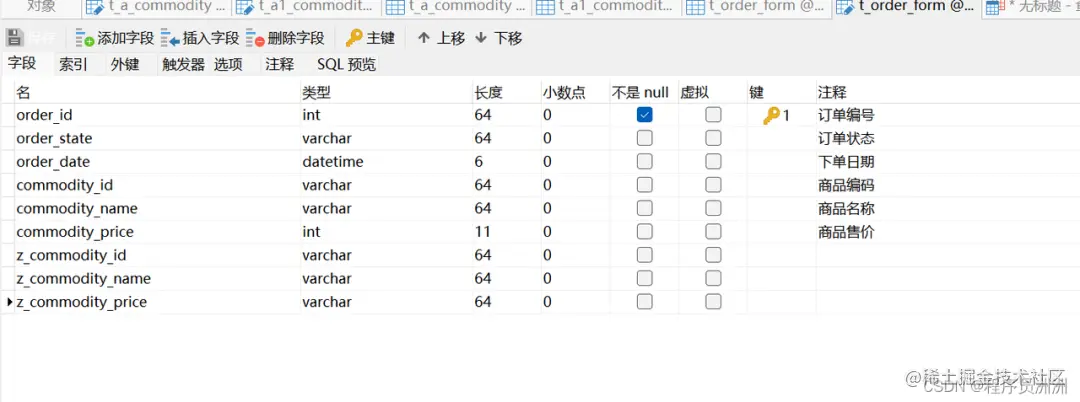Screen dimensions: 1080x402
Task: Click the datetime type cell
Action: click(386, 162)
